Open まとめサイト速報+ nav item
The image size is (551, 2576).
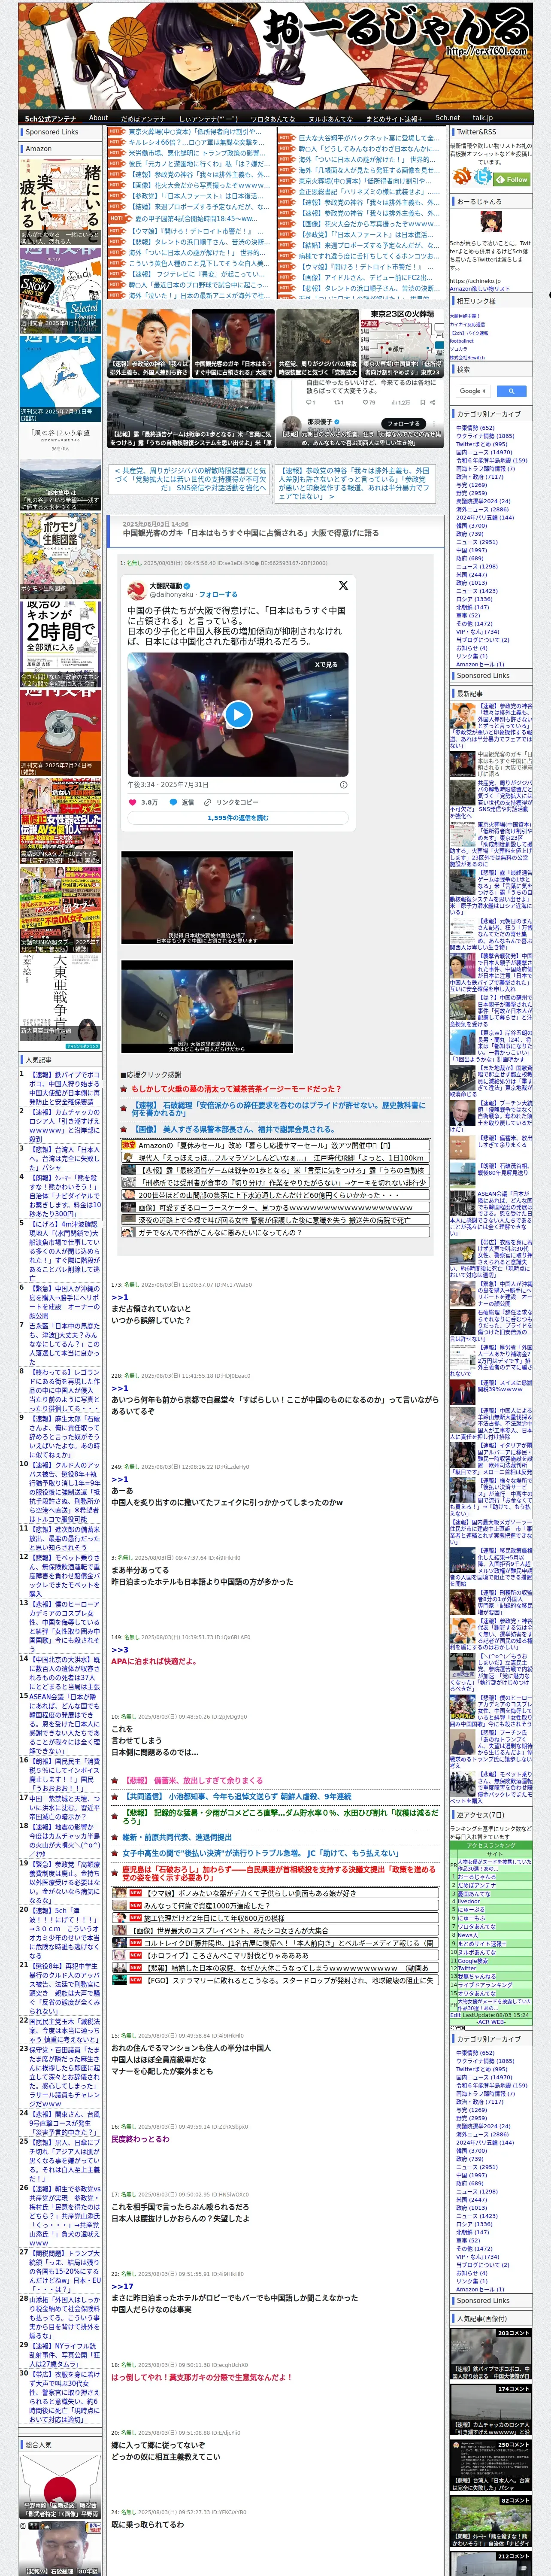(394, 118)
